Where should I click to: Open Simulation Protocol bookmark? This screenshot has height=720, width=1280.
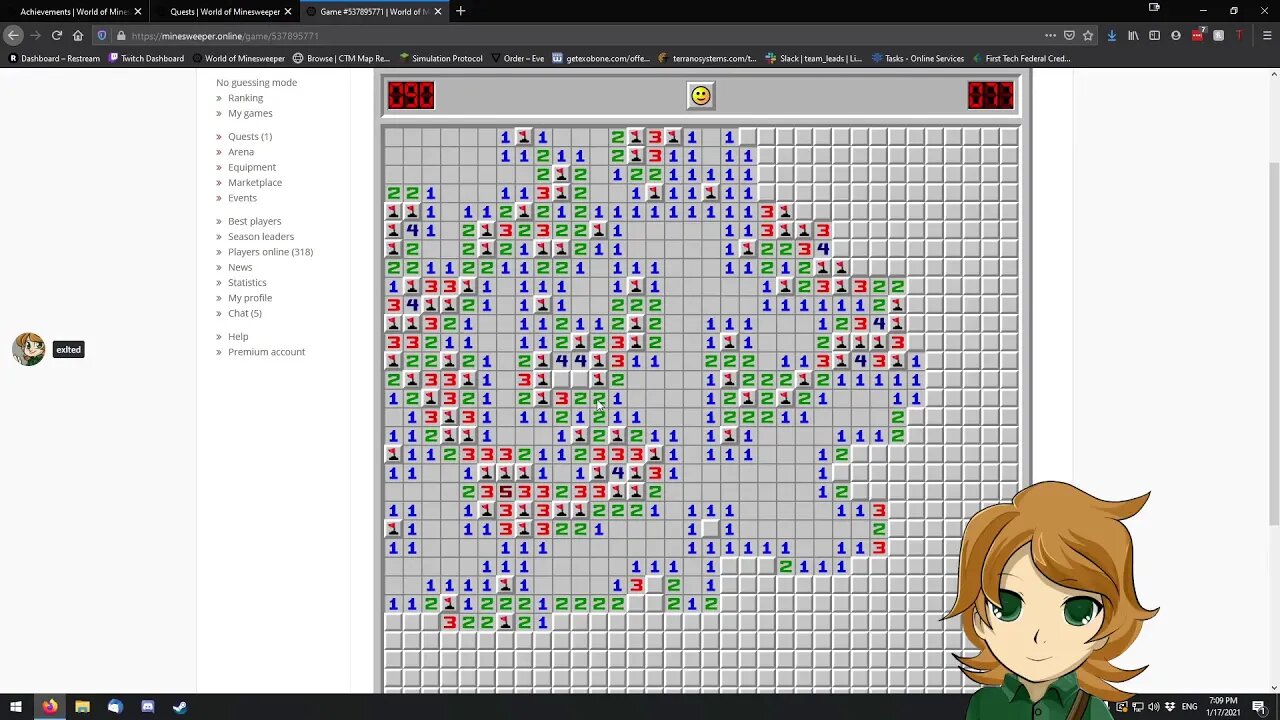(x=440, y=58)
